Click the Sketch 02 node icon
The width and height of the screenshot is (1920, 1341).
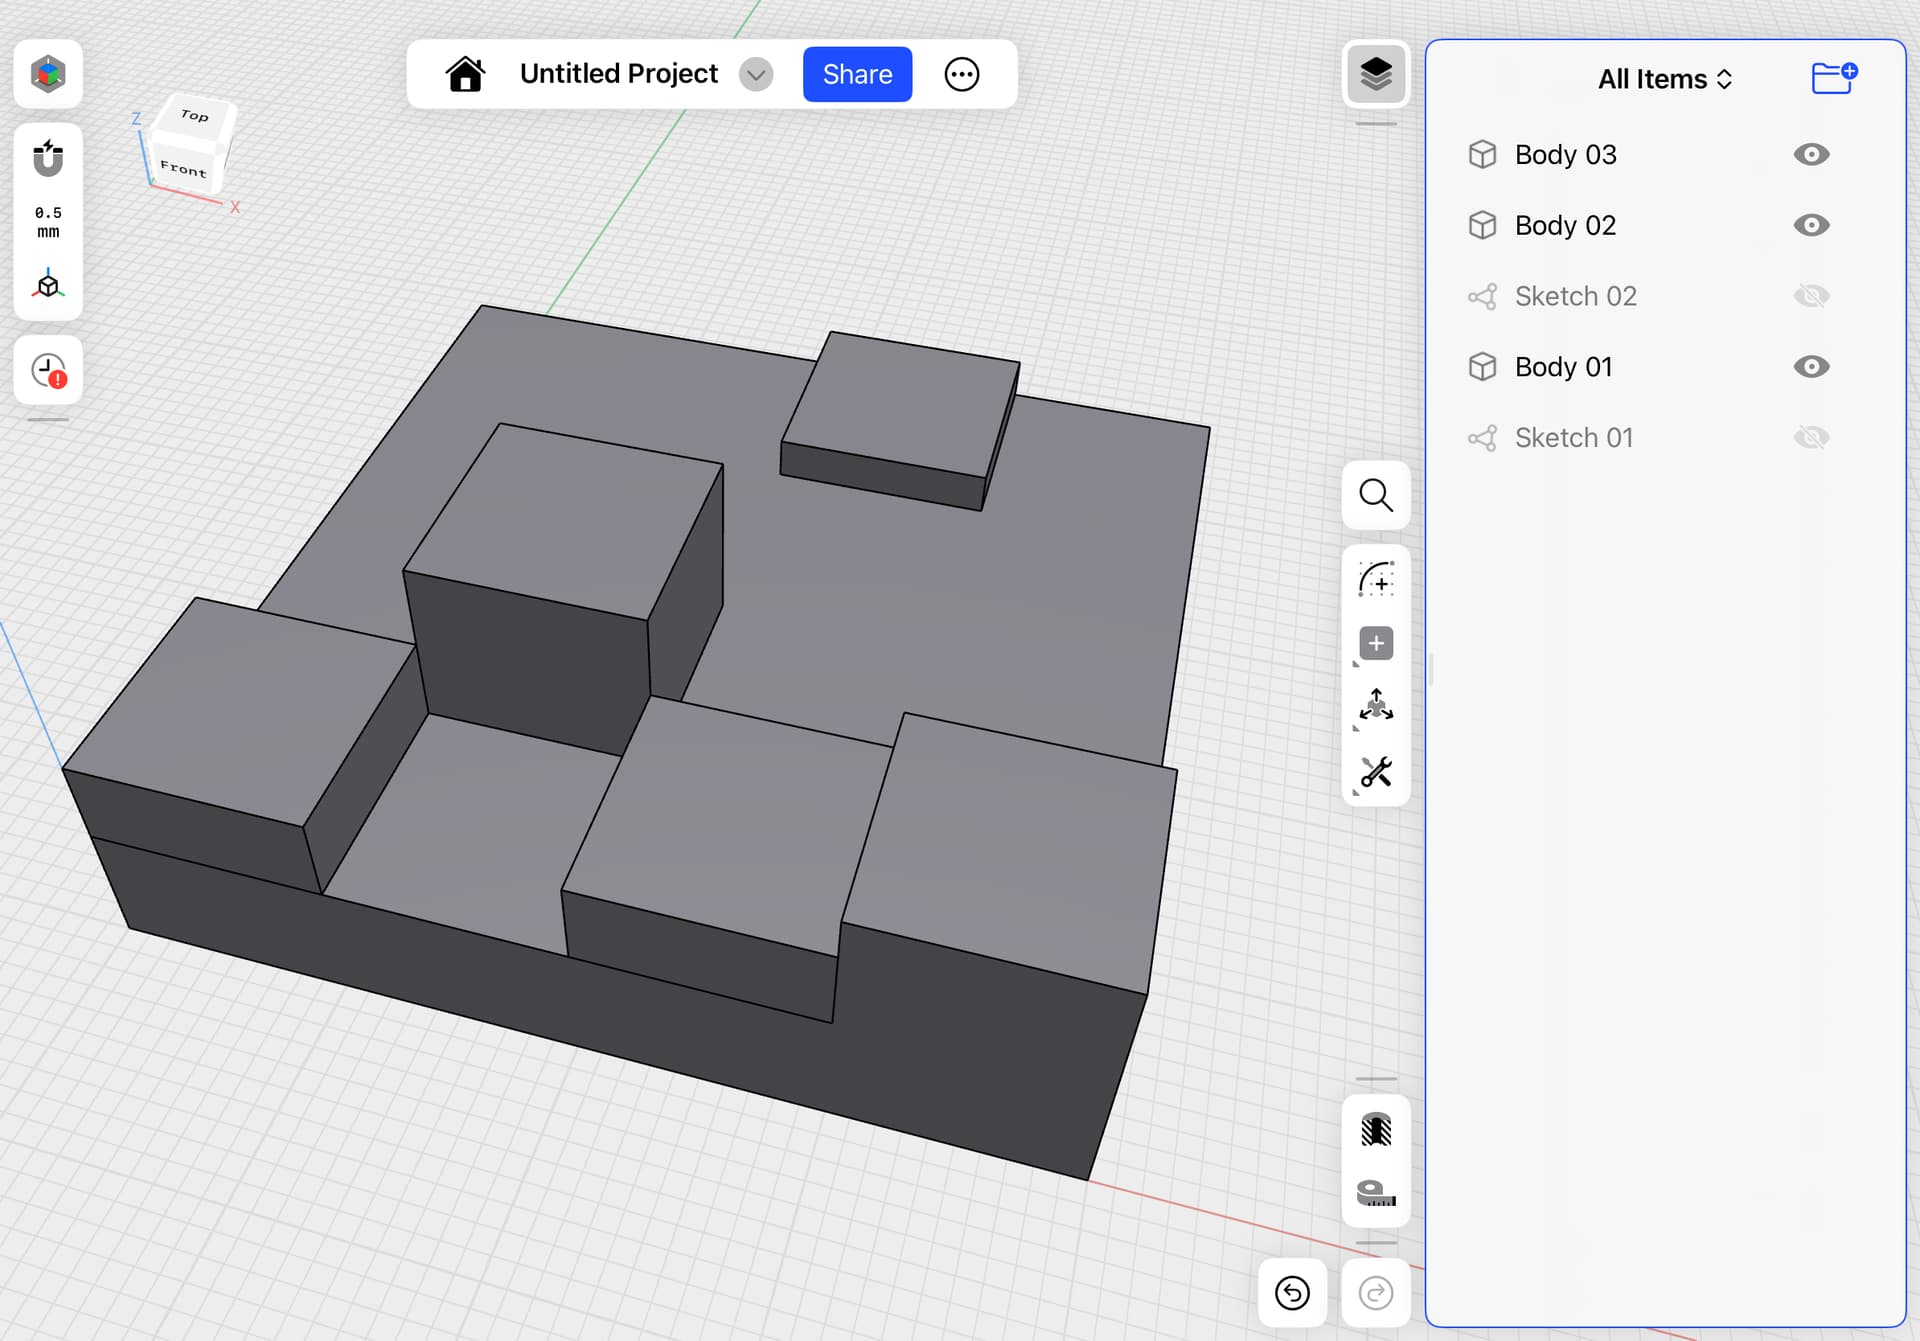tap(1482, 296)
